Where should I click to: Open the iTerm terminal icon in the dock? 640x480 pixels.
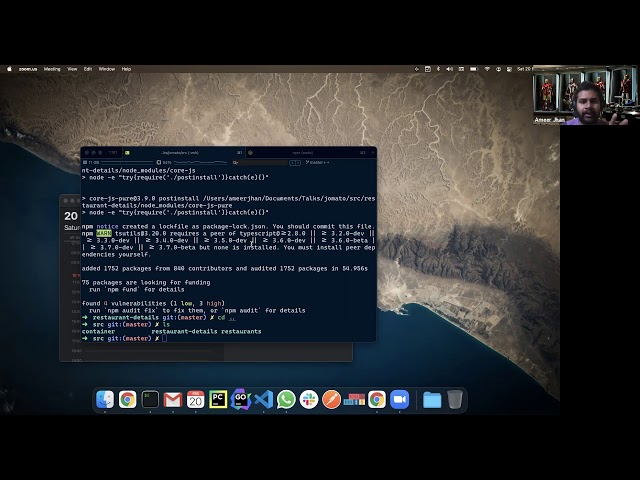pos(150,399)
